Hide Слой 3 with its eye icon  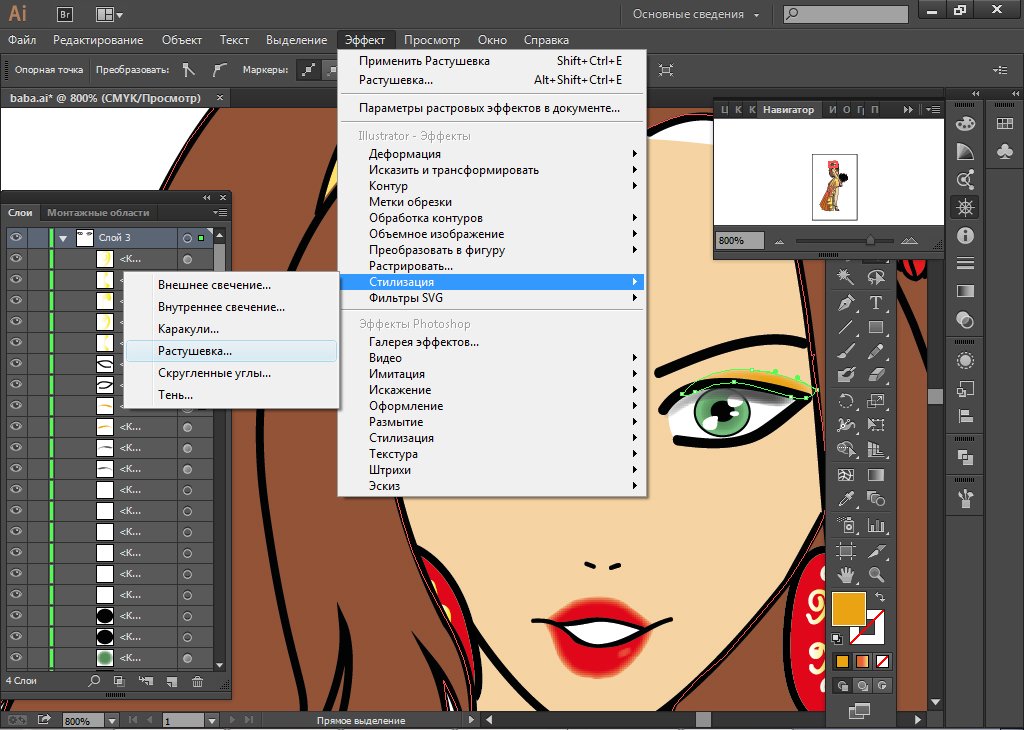[16, 238]
